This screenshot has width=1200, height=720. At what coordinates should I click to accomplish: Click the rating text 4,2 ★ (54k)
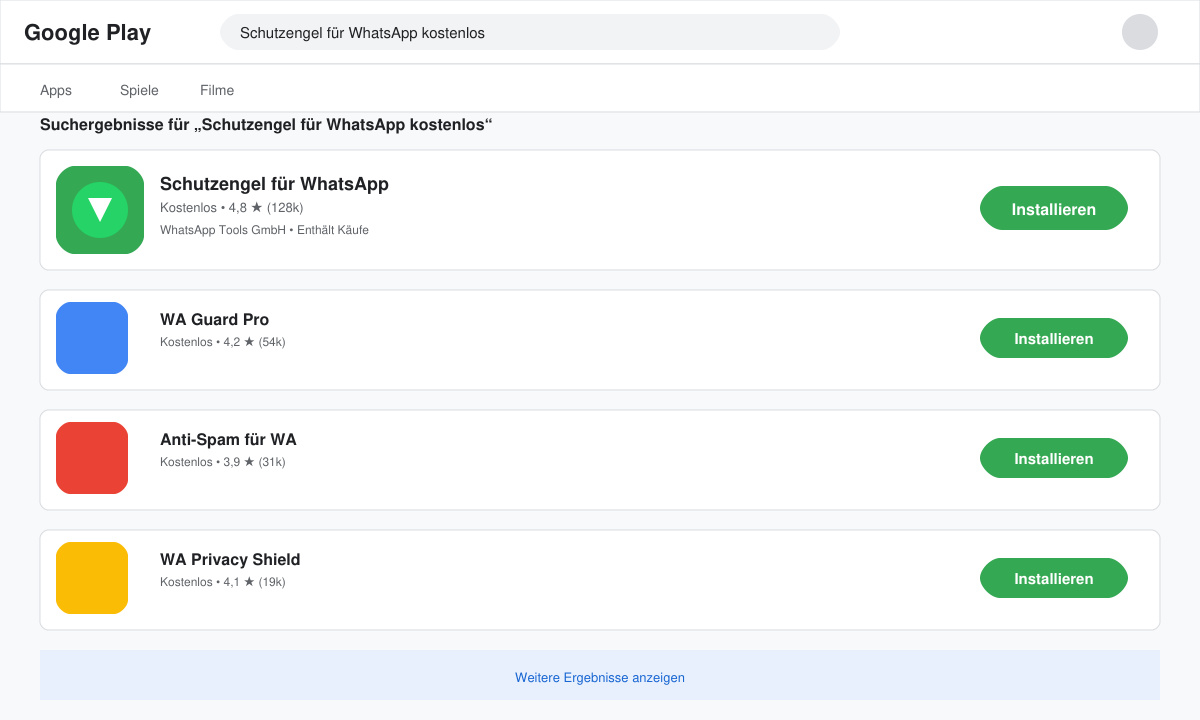[x=254, y=342]
